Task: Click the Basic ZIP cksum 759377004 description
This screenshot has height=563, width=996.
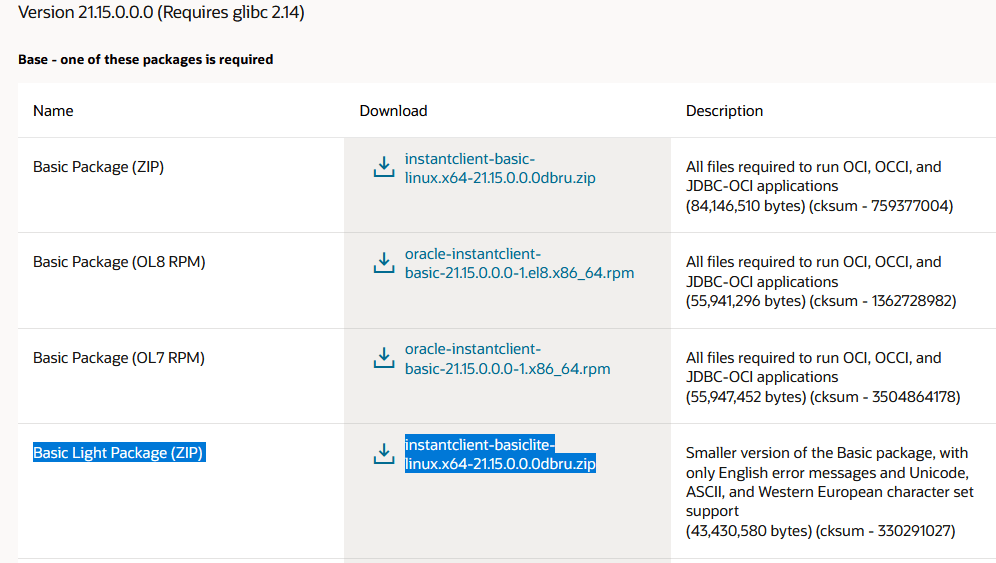Action: tap(819, 186)
